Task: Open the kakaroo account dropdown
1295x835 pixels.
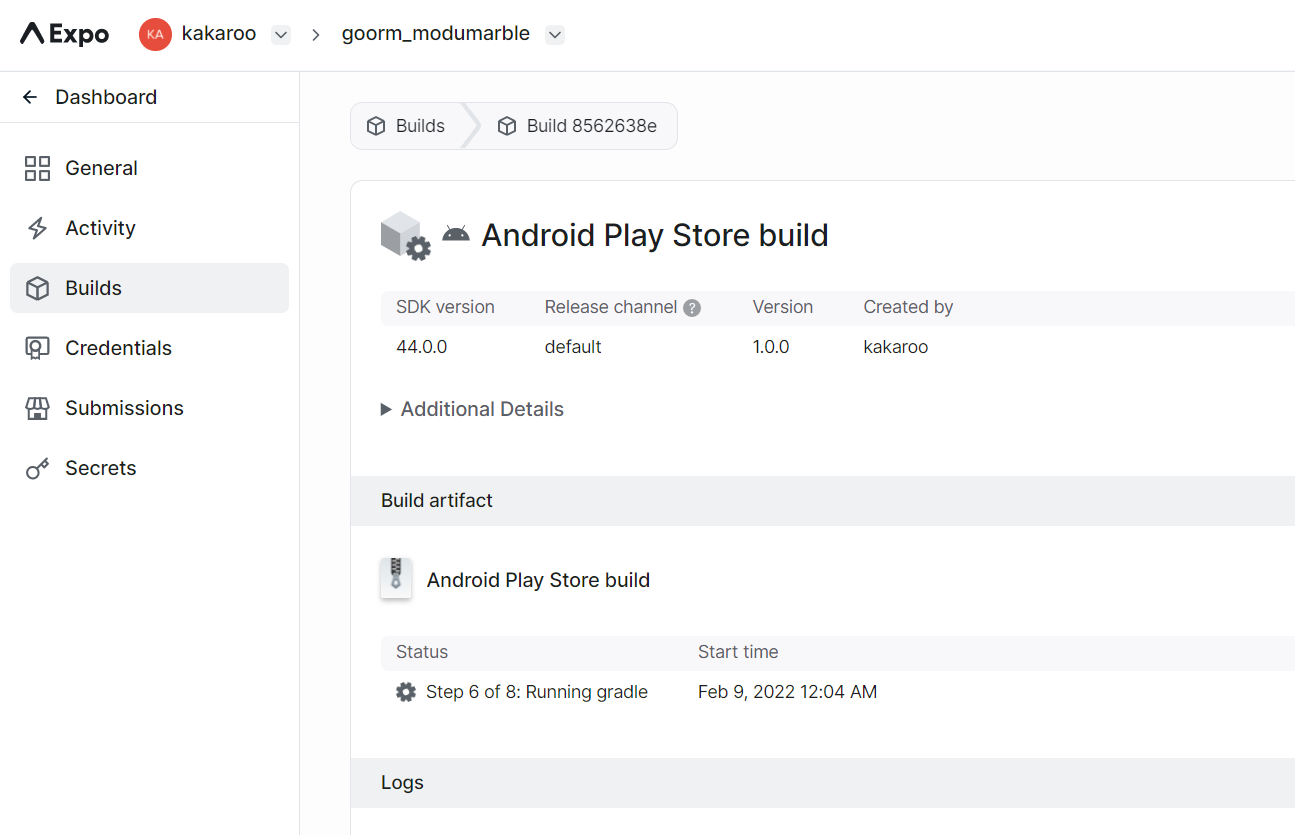Action: [281, 35]
